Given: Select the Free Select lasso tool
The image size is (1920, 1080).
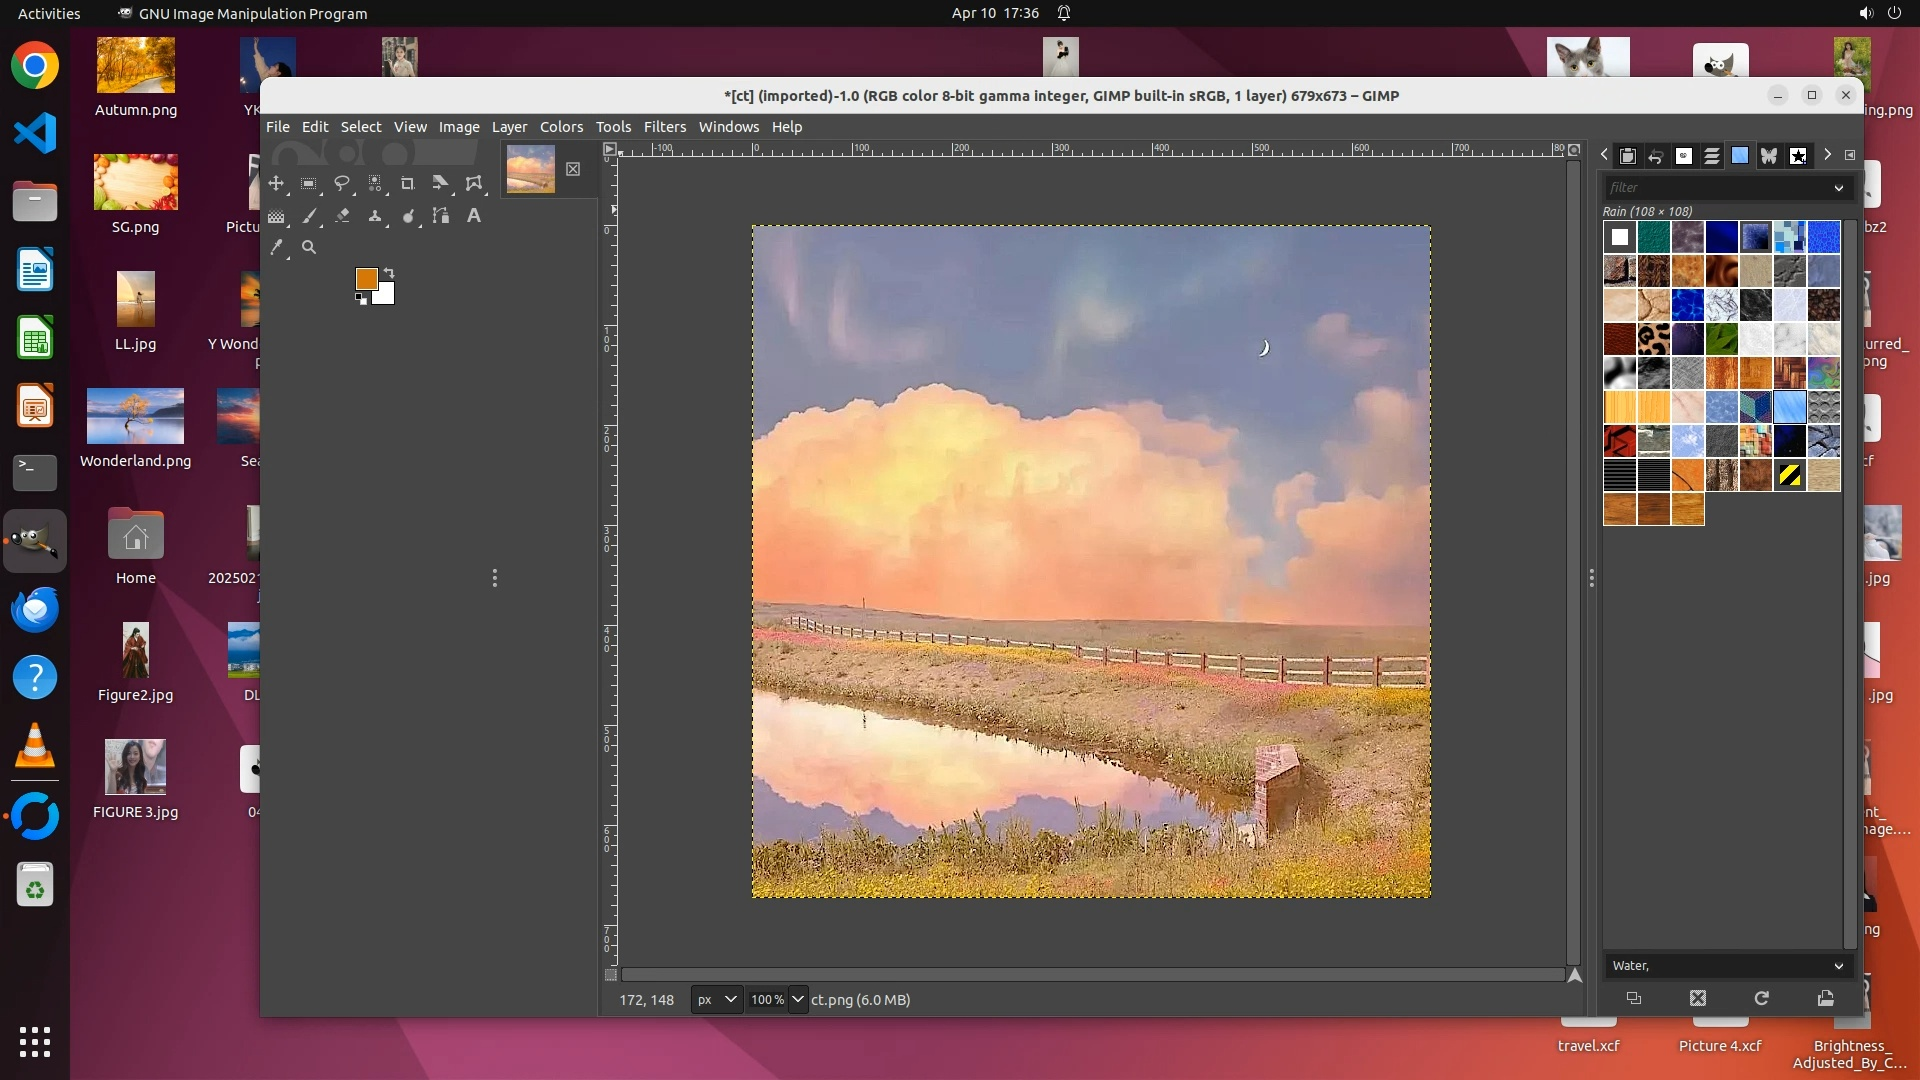Looking at the screenshot, I should click(342, 183).
